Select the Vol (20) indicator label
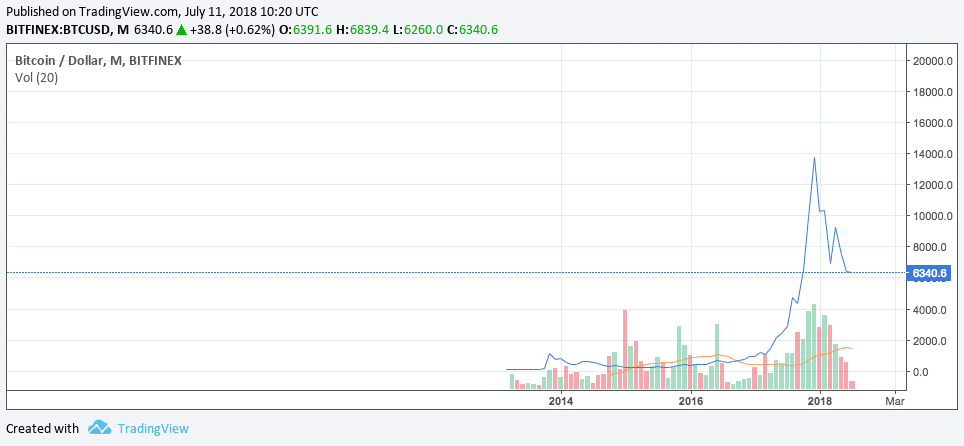The height and width of the screenshot is (446, 964). tap(36, 77)
